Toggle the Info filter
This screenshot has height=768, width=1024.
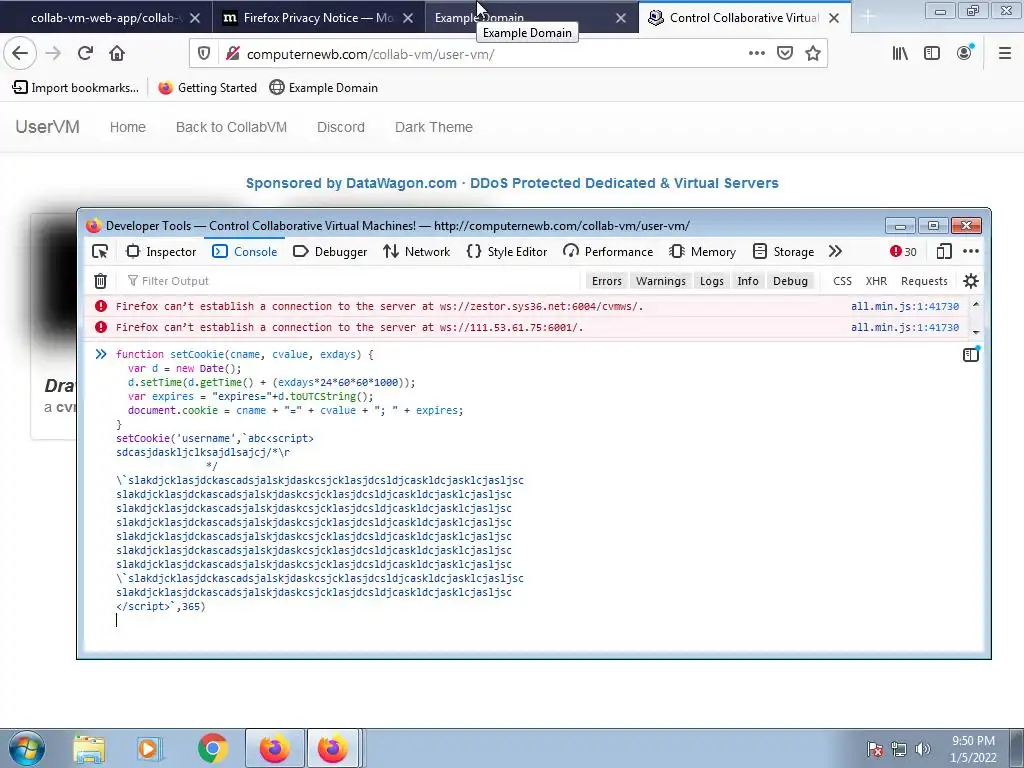[748, 281]
